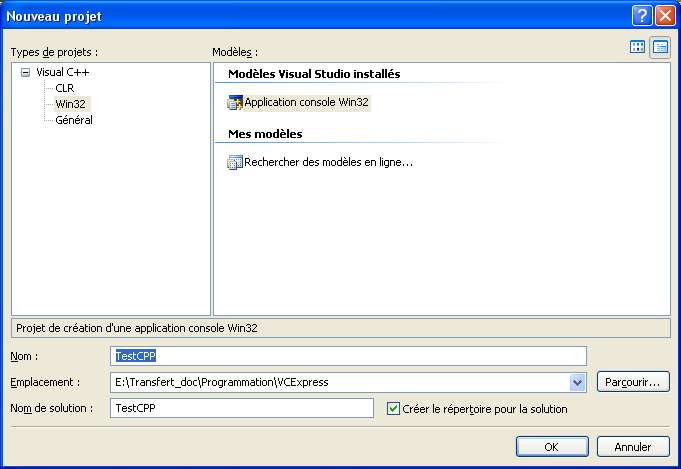Switch to small icons list view
Viewport: 681px width, 469px height.
click(x=660, y=47)
